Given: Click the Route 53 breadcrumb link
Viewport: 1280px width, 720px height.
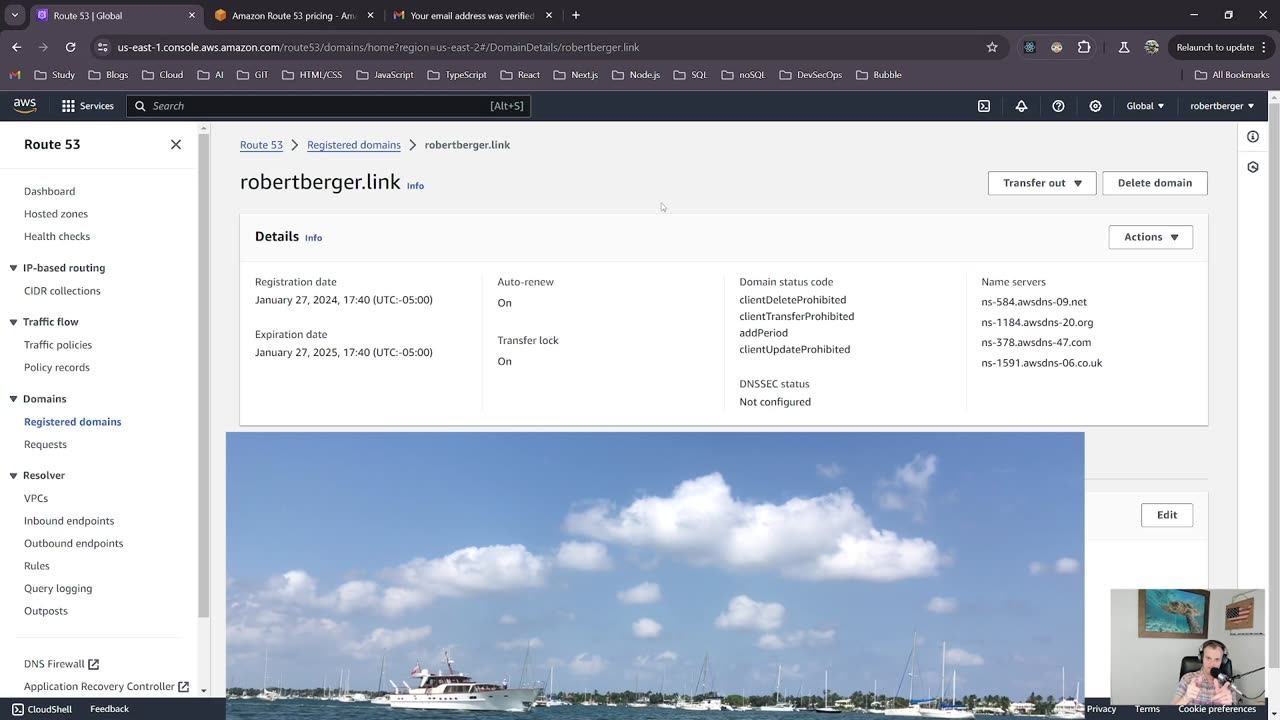Looking at the screenshot, I should pos(261,145).
